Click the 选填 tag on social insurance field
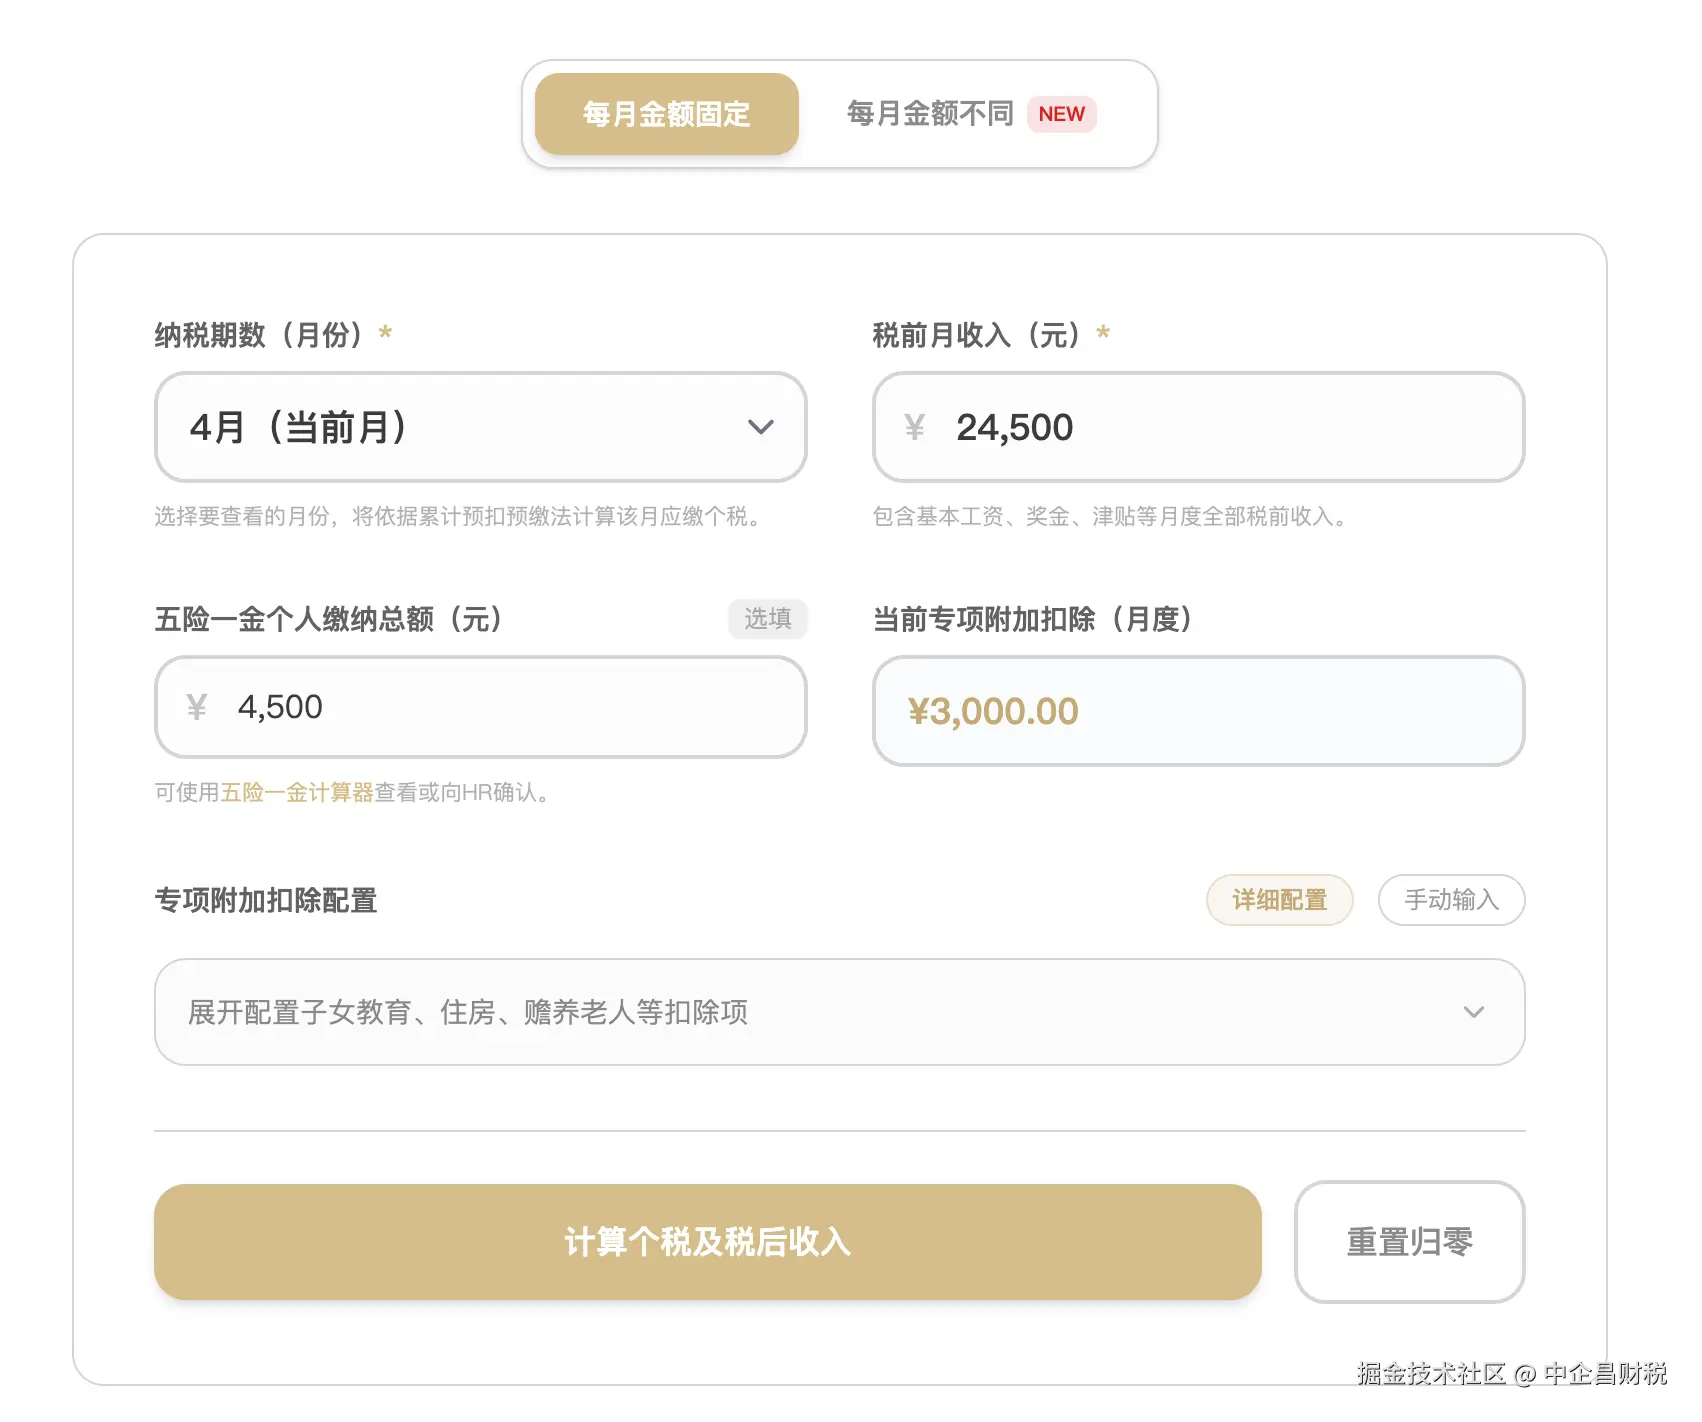This screenshot has height=1422, width=1702. click(767, 619)
